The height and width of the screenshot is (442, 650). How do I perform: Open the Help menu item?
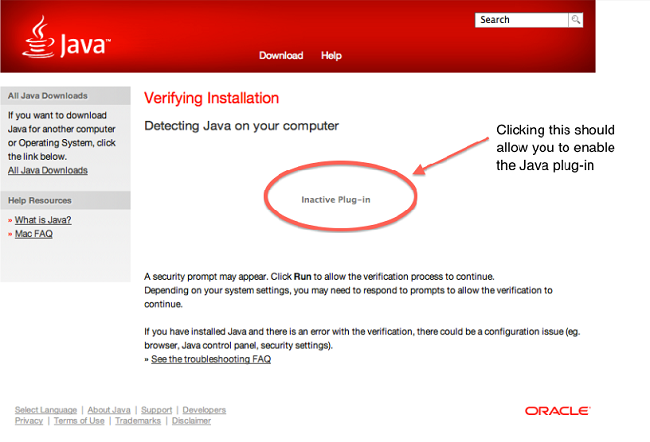pyautogui.click(x=331, y=56)
